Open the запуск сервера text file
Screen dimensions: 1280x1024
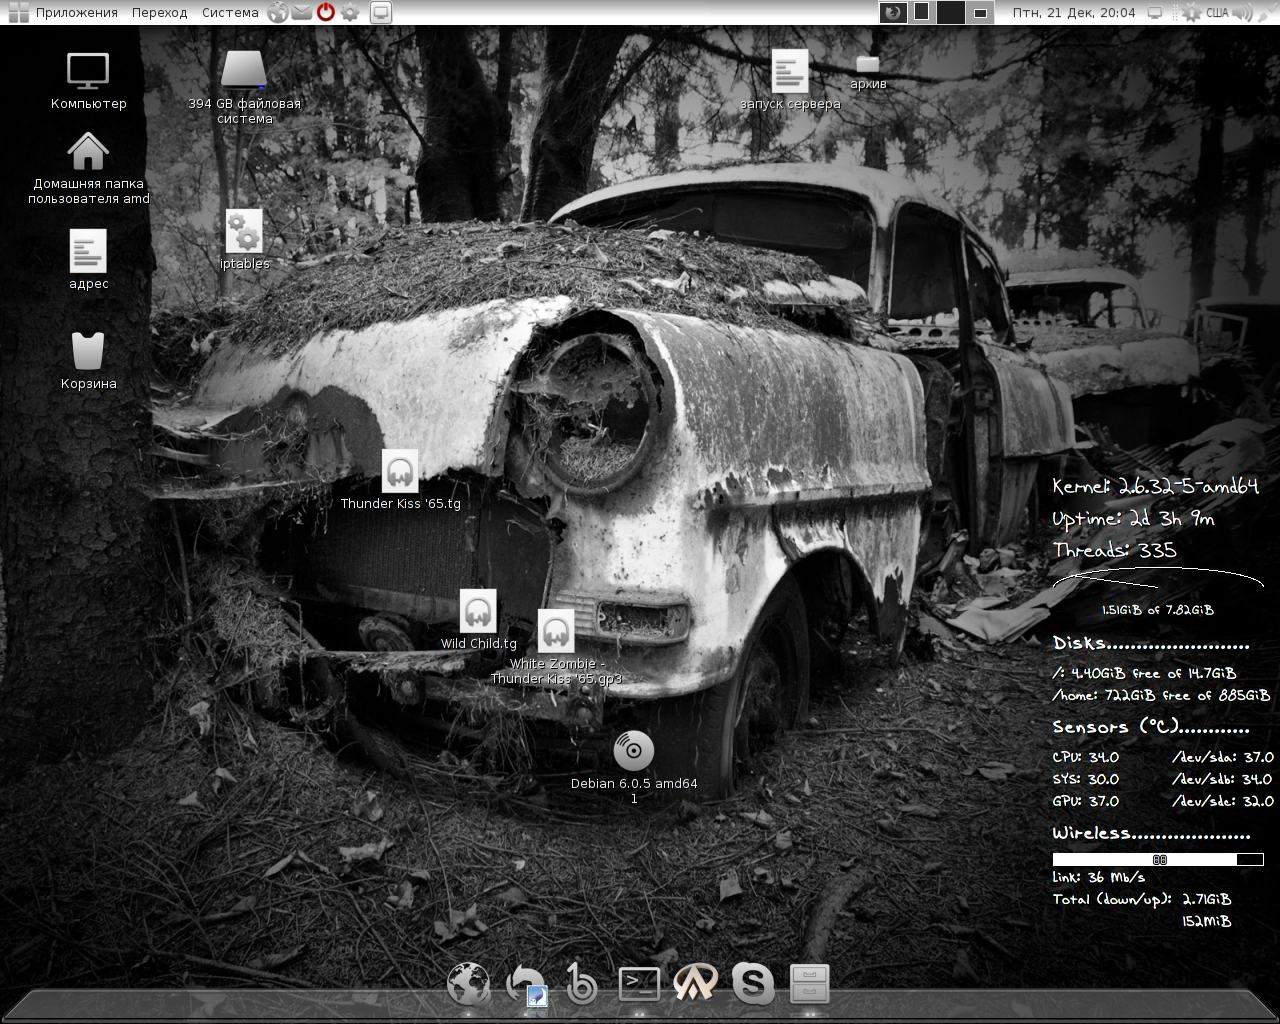(x=789, y=71)
